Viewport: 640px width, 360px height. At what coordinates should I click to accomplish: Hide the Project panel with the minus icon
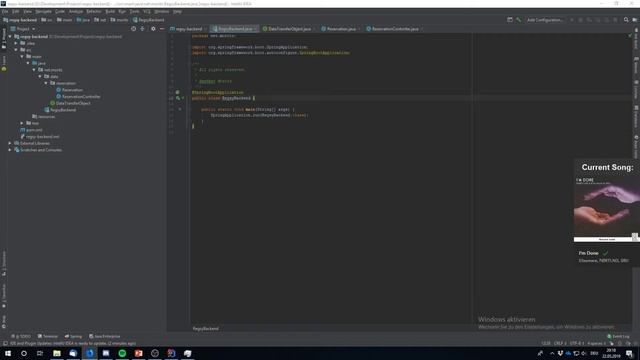pos(162,29)
